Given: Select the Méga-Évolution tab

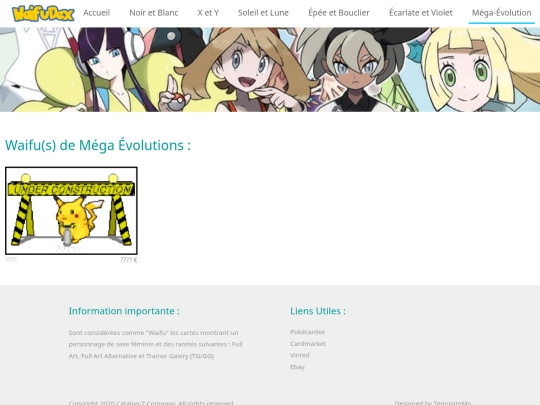Looking at the screenshot, I should [x=501, y=13].
